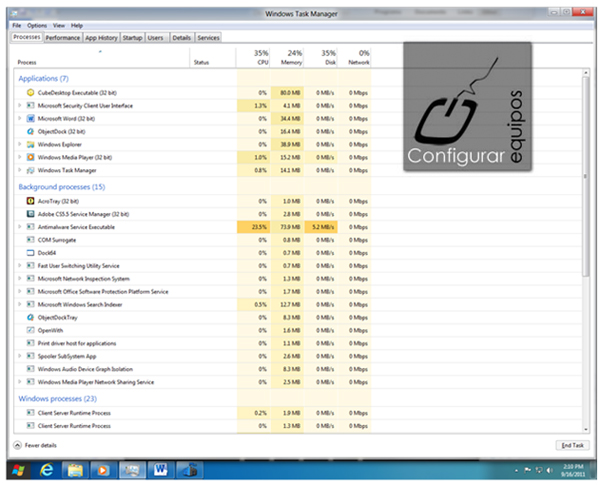600x485 pixels.
Task: Click the ObjectDock (32 bit) icon
Action: (x=30, y=131)
